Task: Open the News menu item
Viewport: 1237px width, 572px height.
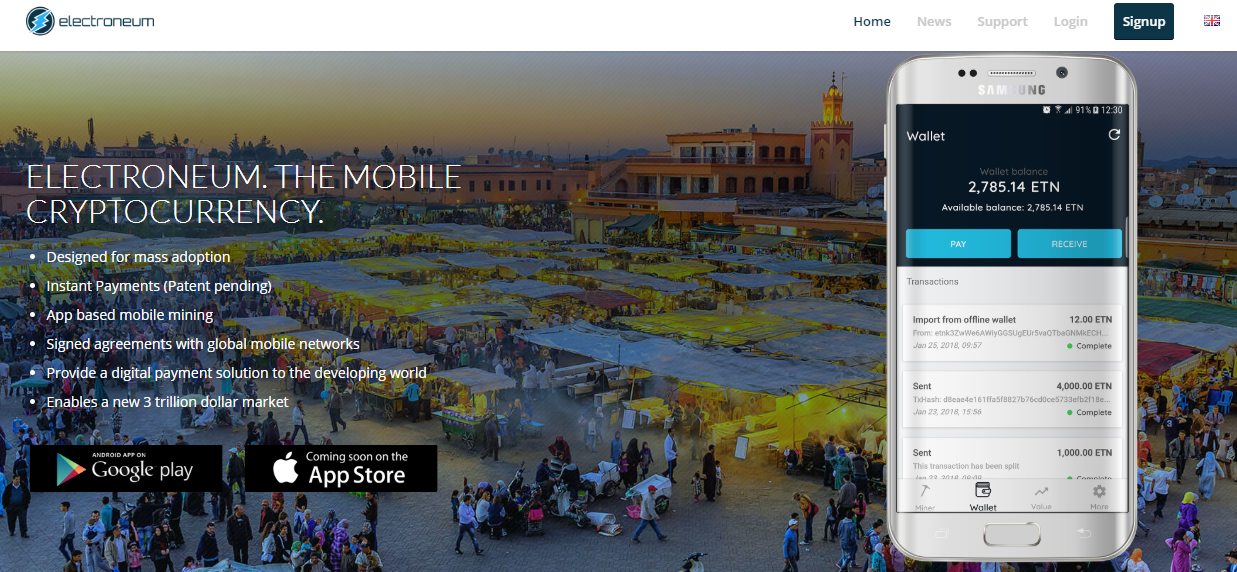Action: click(934, 21)
